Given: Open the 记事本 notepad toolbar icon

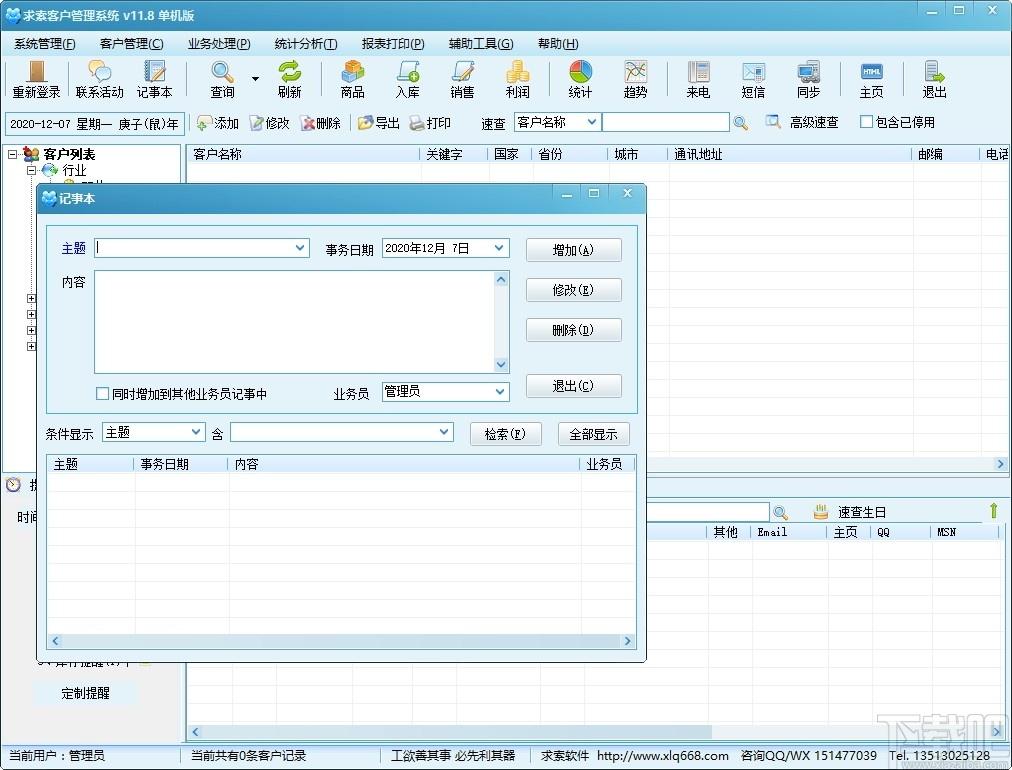Looking at the screenshot, I should pos(154,79).
